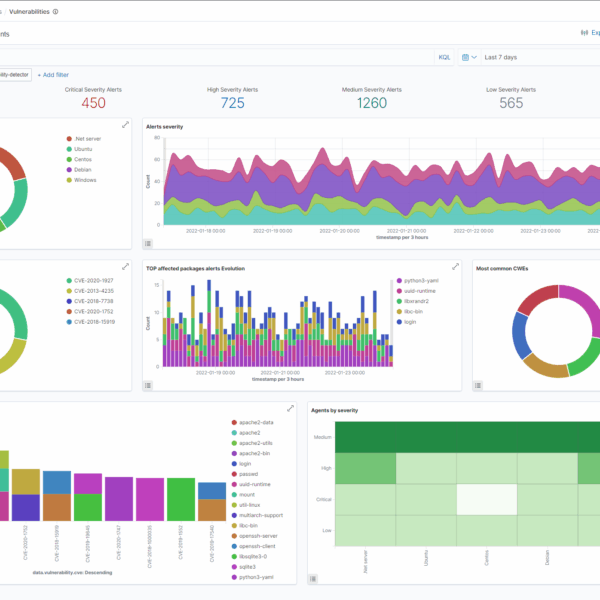Open the Vulnerabilities breadcrumb tab
Viewport: 600px width, 600px height.
click(27, 11)
